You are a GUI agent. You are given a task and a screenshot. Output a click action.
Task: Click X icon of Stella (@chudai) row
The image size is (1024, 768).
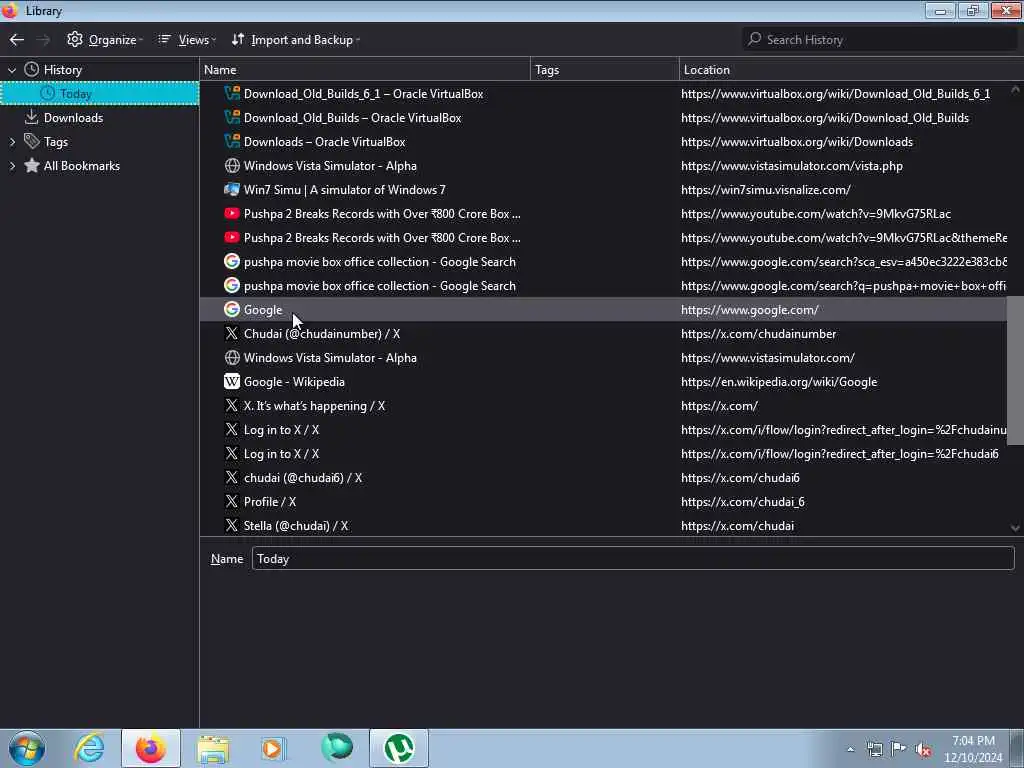tap(232, 526)
